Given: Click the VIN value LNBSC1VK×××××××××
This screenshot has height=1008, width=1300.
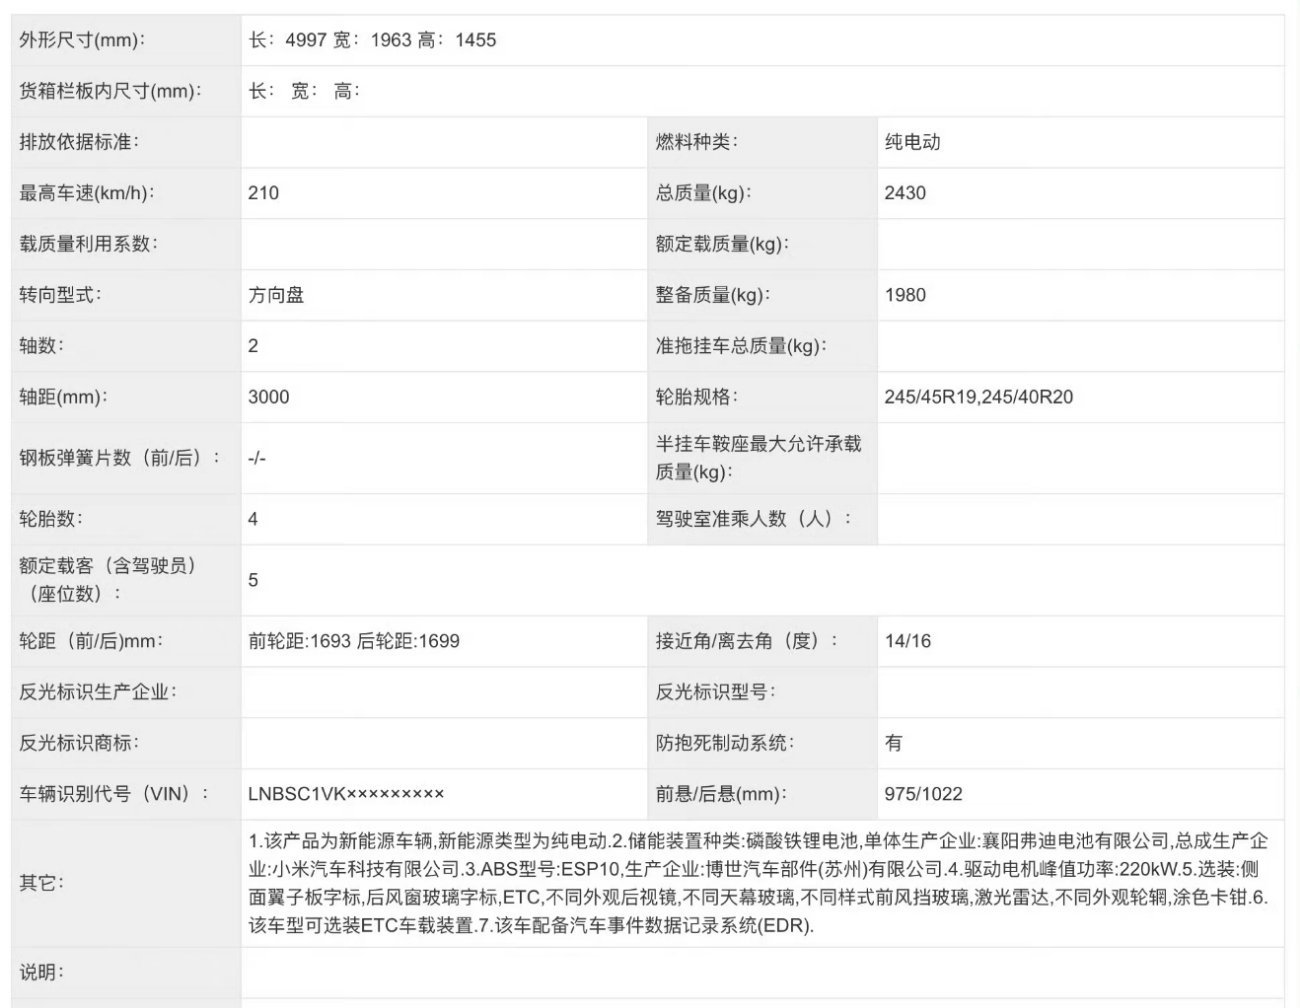Looking at the screenshot, I should click(x=345, y=791).
